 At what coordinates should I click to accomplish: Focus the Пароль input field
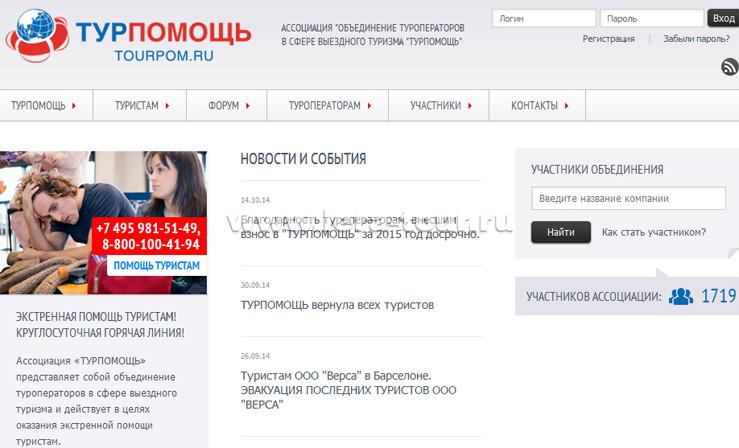[652, 18]
